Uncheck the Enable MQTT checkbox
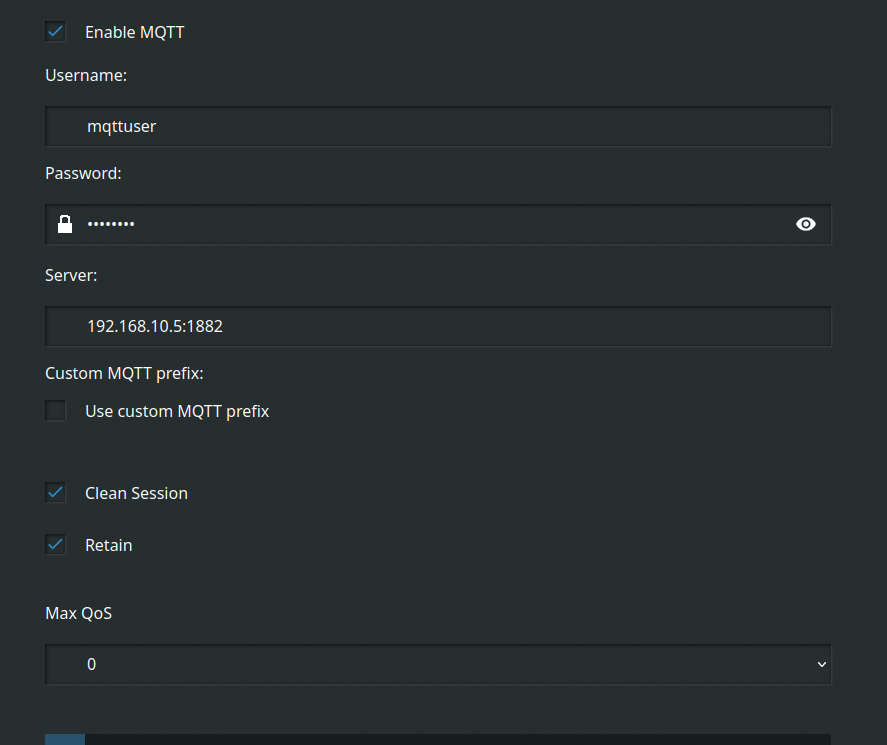 56,32
